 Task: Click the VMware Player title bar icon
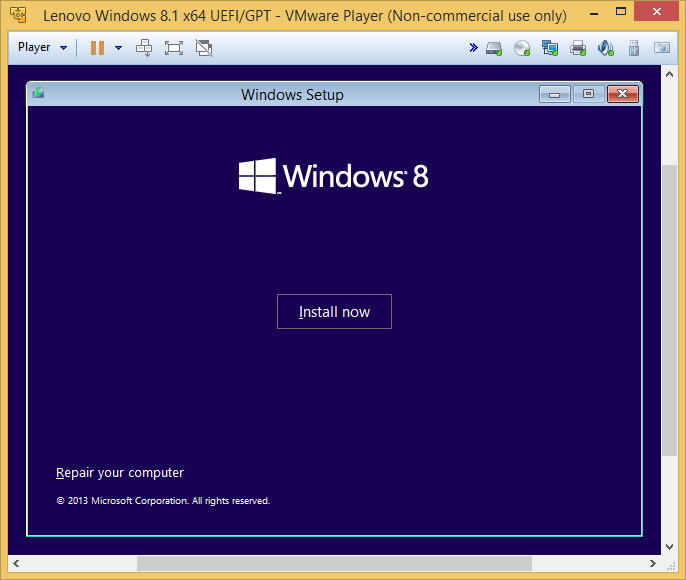tap(18, 14)
